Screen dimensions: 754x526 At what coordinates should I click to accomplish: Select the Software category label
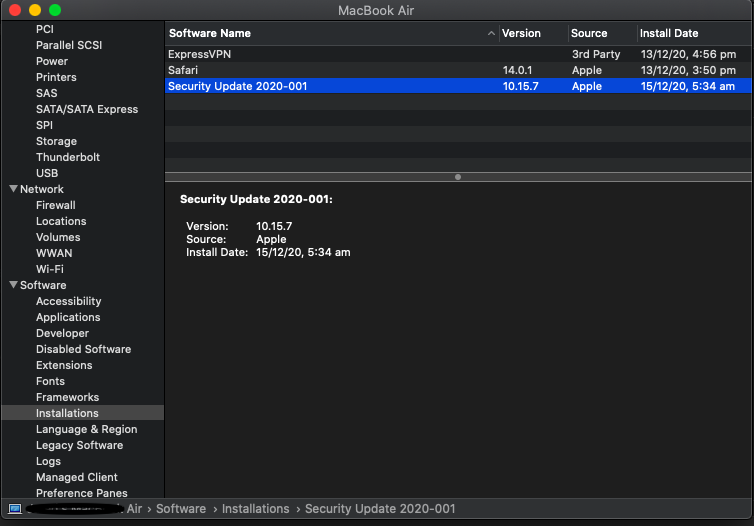[43, 285]
